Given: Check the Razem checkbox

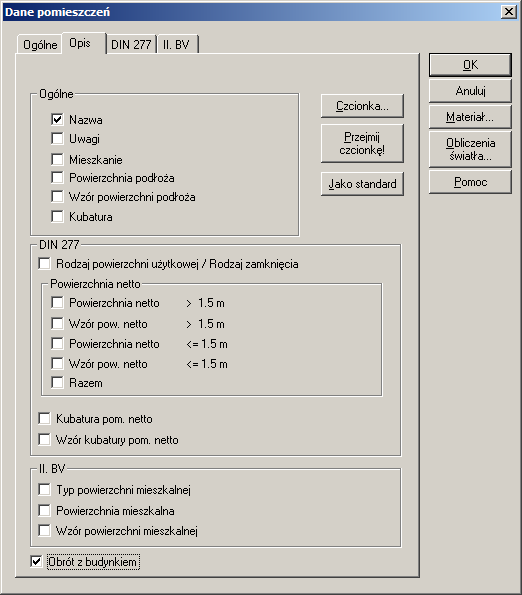Looking at the screenshot, I should [57, 382].
